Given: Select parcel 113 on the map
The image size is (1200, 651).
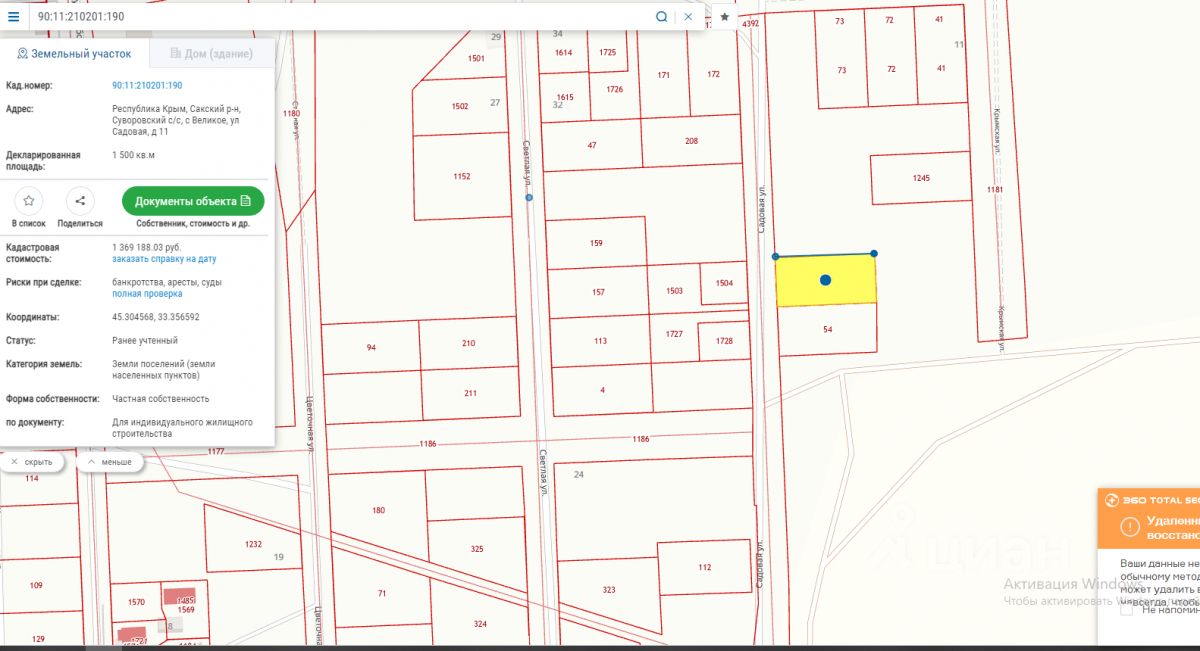Looking at the screenshot, I should (600, 341).
